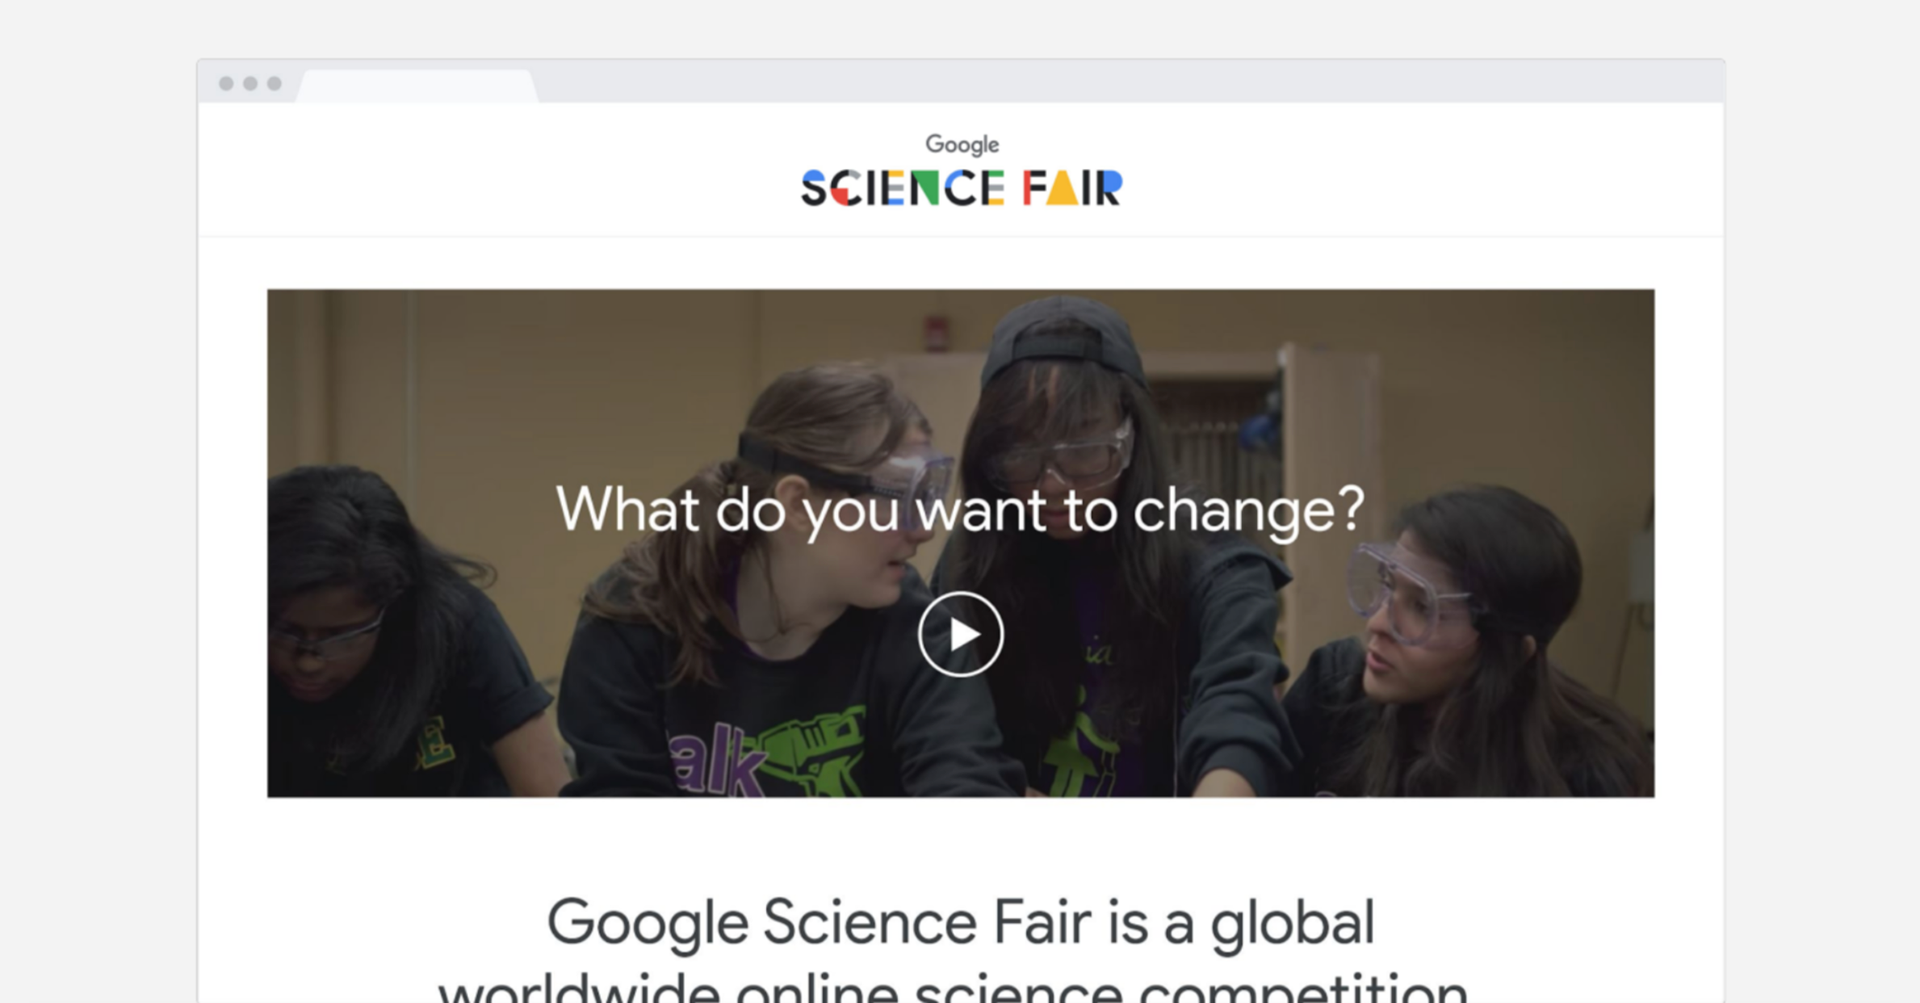Click the first gray window dot
The height and width of the screenshot is (1003, 1920).
pyautogui.click(x=226, y=83)
